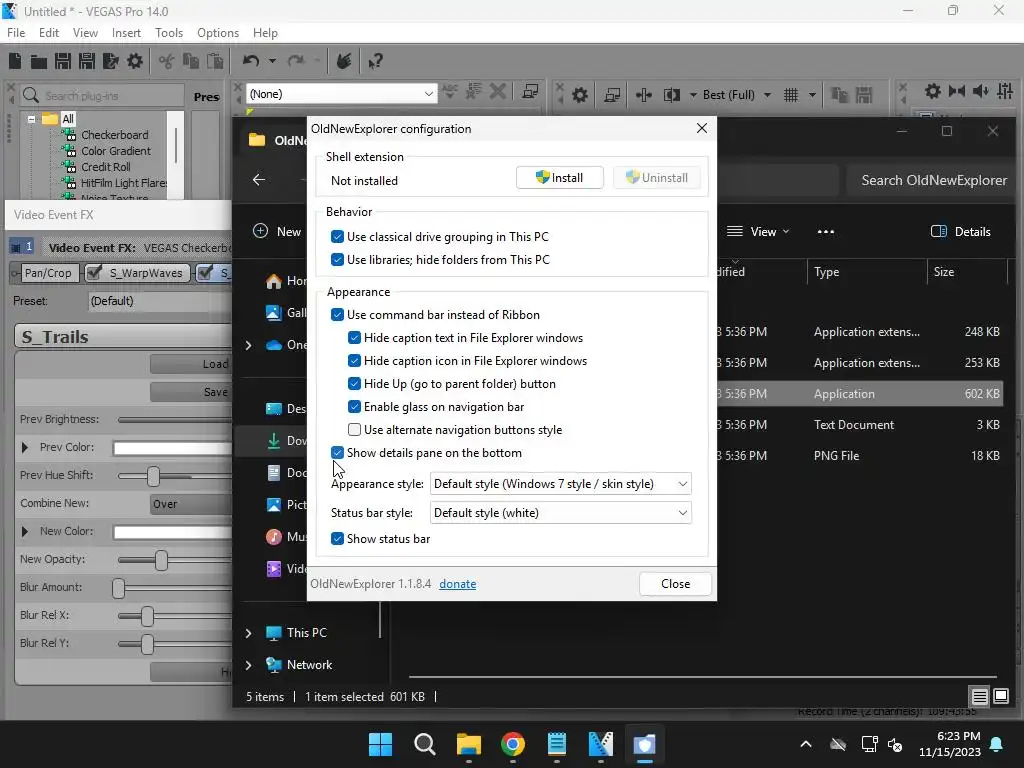Open Google Chrome from the Windows taskbar
This screenshot has height=768, width=1024.
[513, 744]
